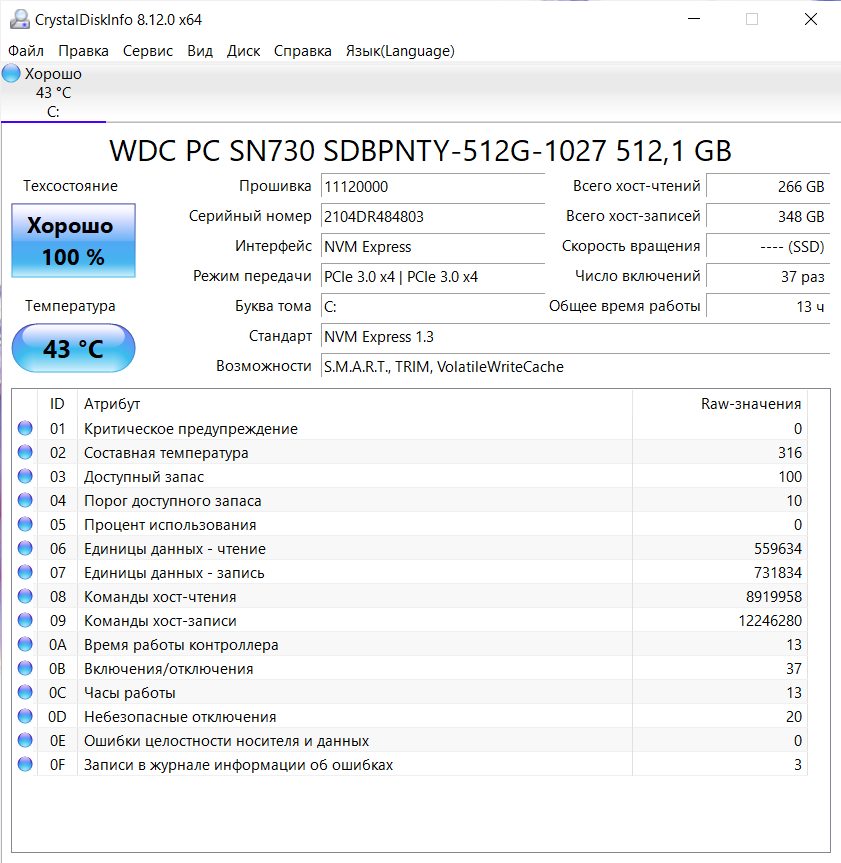Image resolution: width=841 pixels, height=863 pixels.
Task: Select the Составная температура attribute row
Action: 410,452
